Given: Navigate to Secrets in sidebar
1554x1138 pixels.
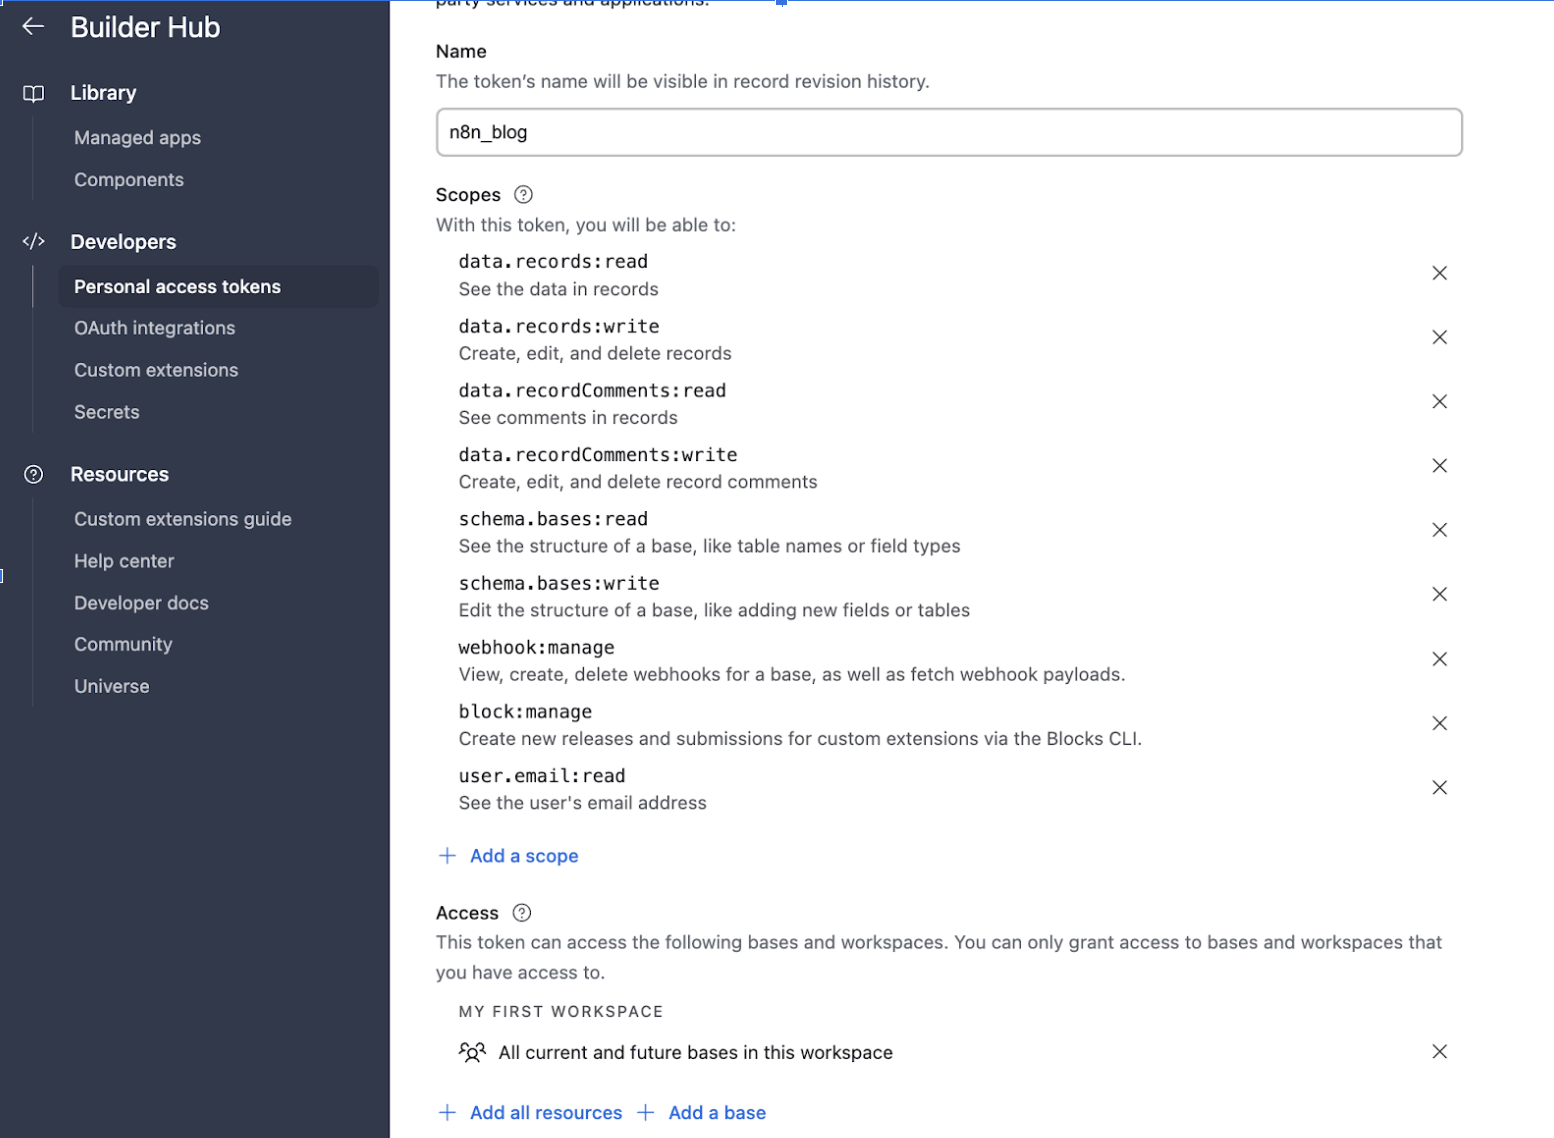Looking at the screenshot, I should [x=107, y=412].
